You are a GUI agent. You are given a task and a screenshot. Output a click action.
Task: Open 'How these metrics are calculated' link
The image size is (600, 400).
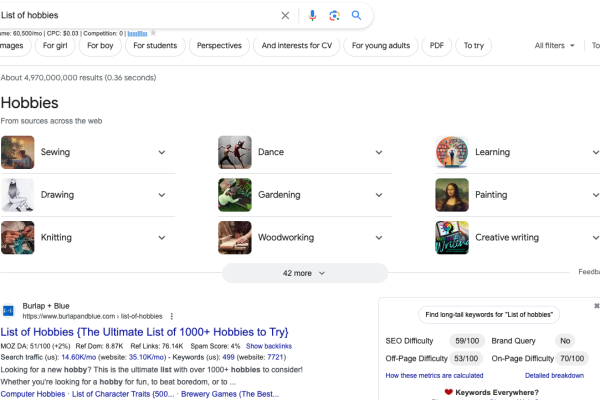point(434,376)
